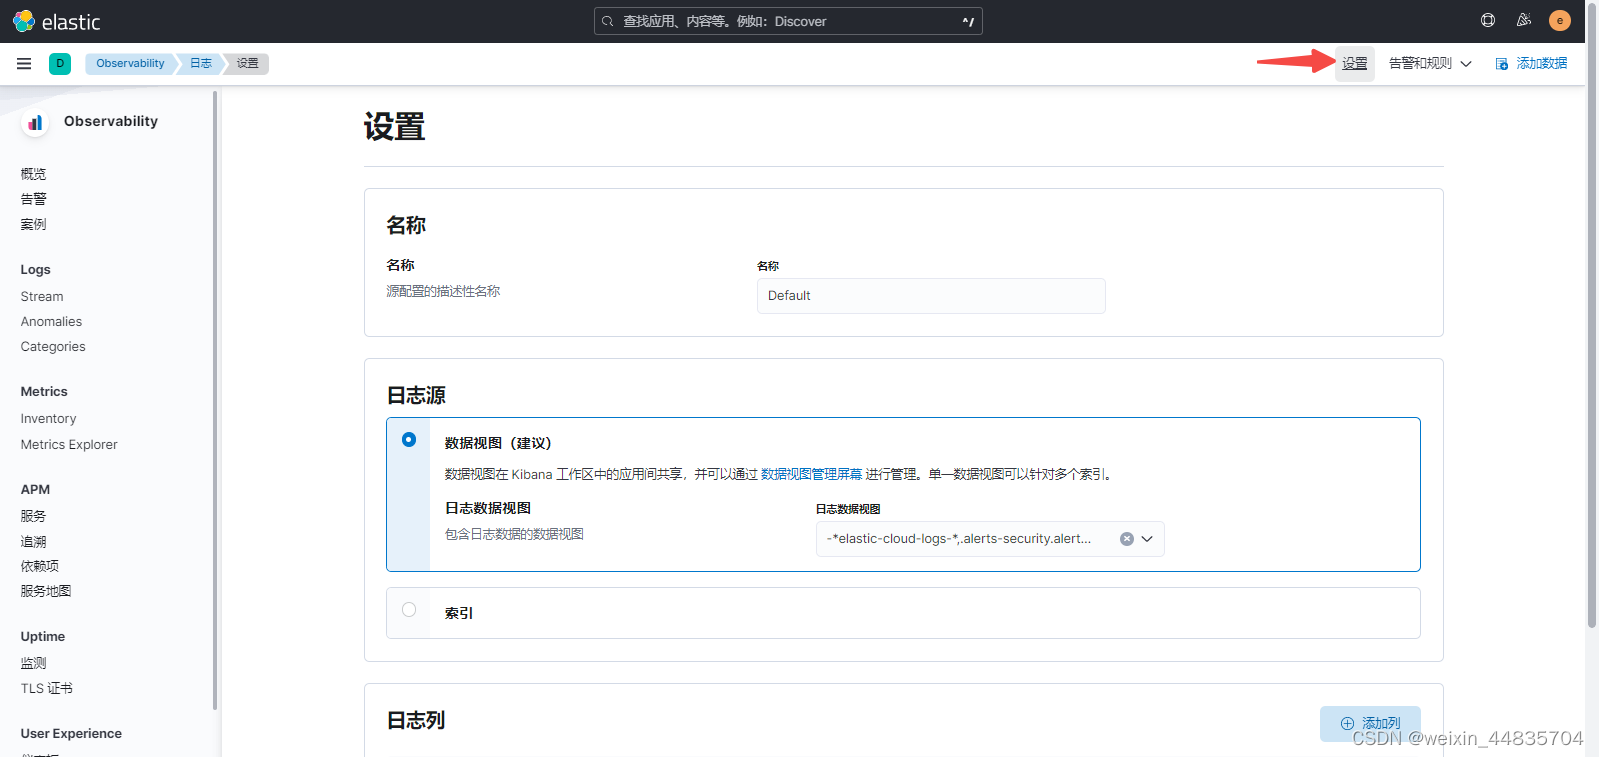This screenshot has width=1599, height=757.
Task: Open Logs Stream in the sidebar
Action: tap(42, 296)
